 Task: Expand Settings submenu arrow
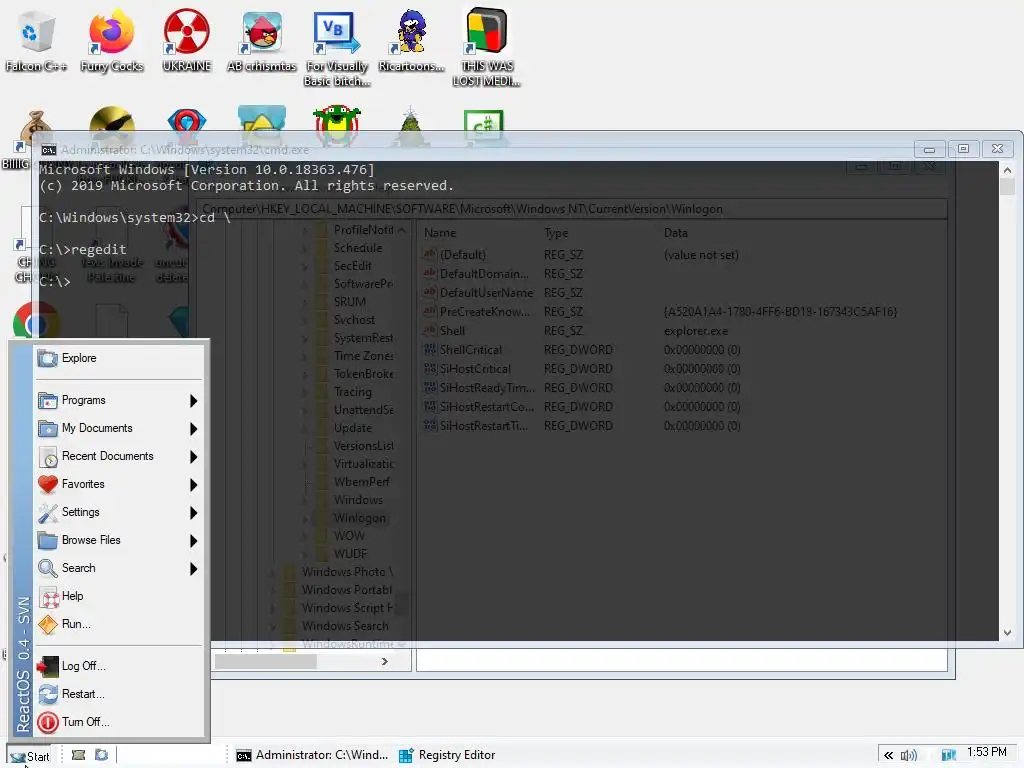tap(193, 513)
